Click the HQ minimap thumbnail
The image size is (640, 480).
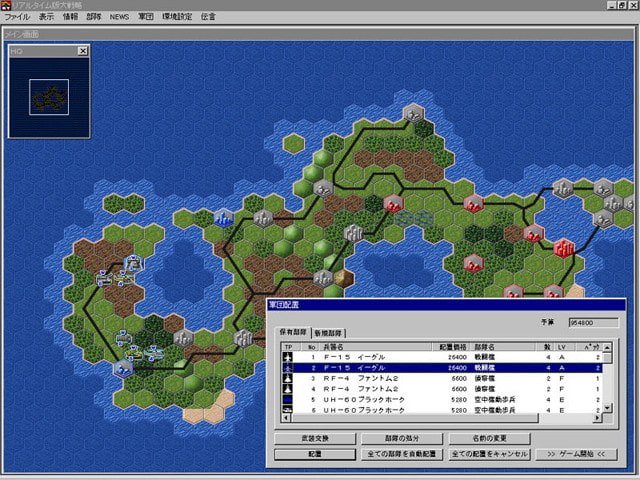click(x=48, y=97)
